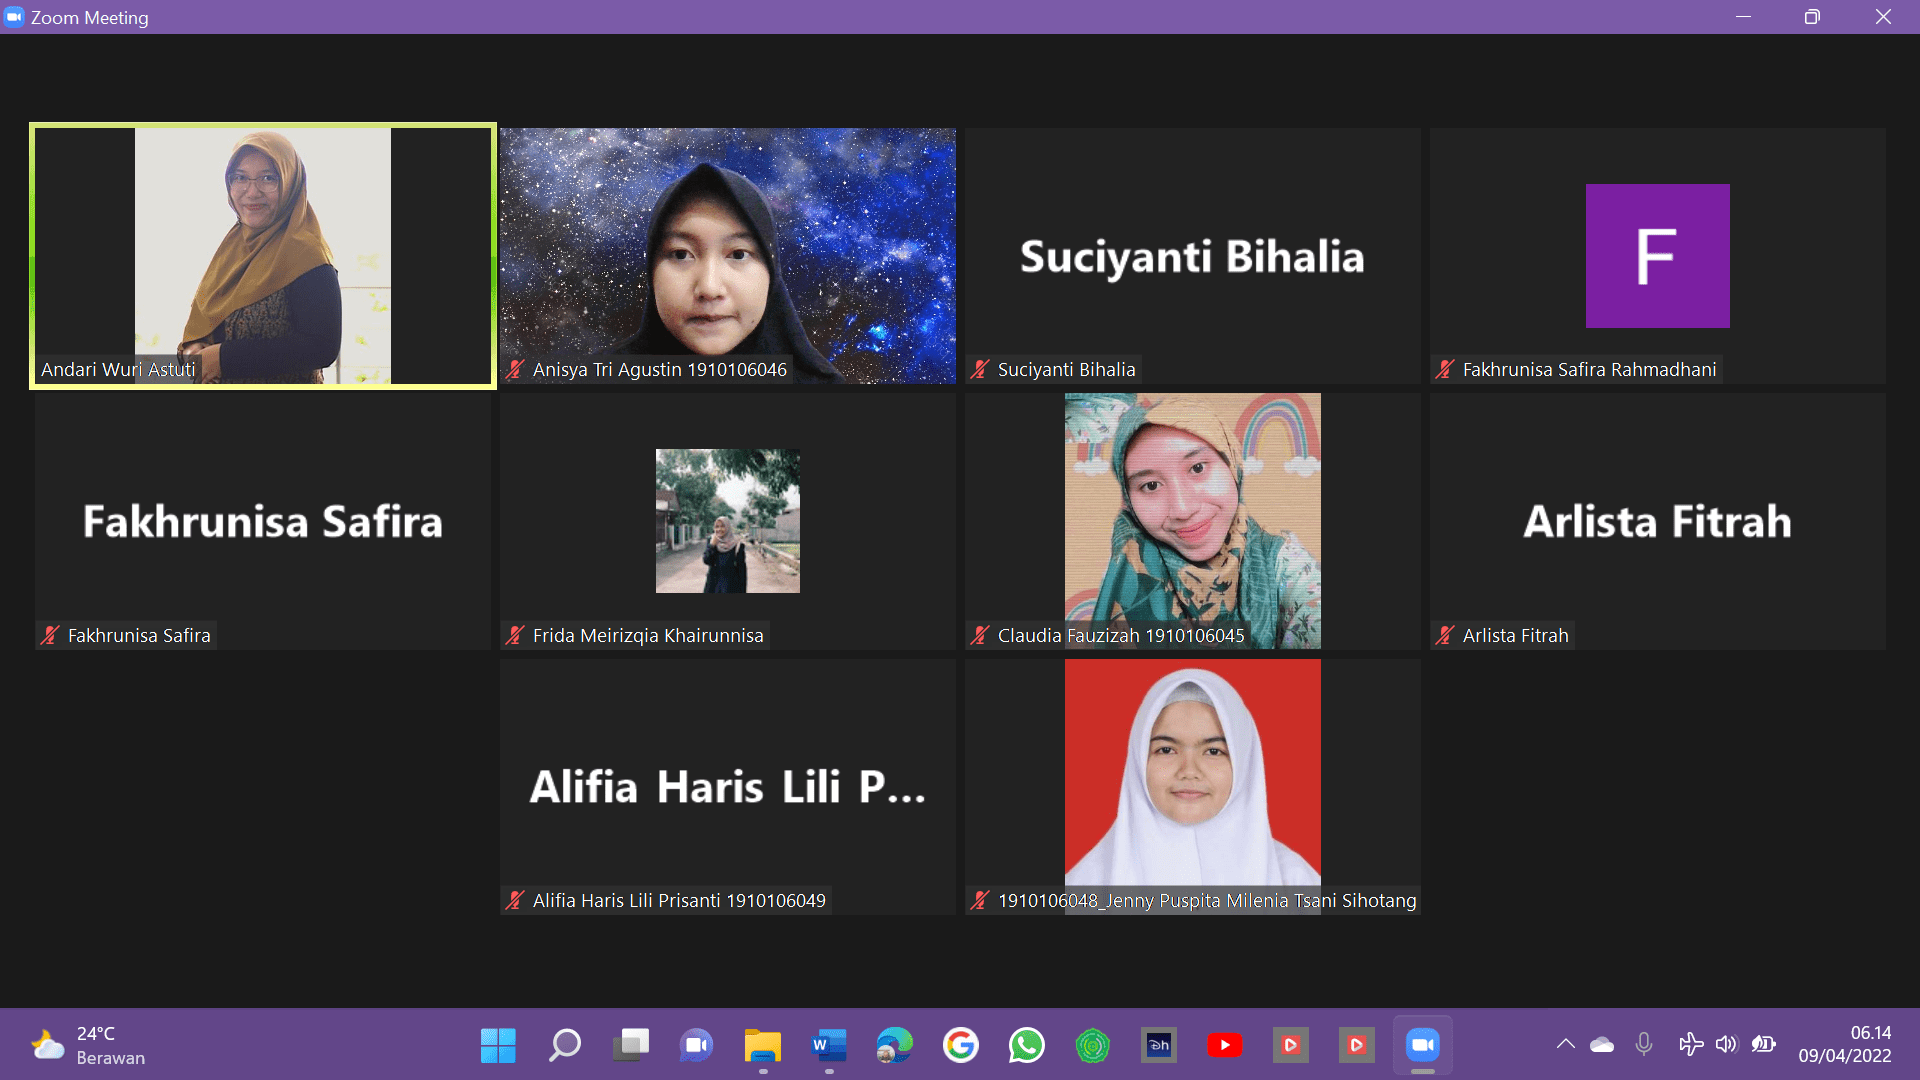The height and width of the screenshot is (1080, 1920).
Task: Click muted mic icon beside Fakhrunisa Safira label
Action: (x=50, y=636)
